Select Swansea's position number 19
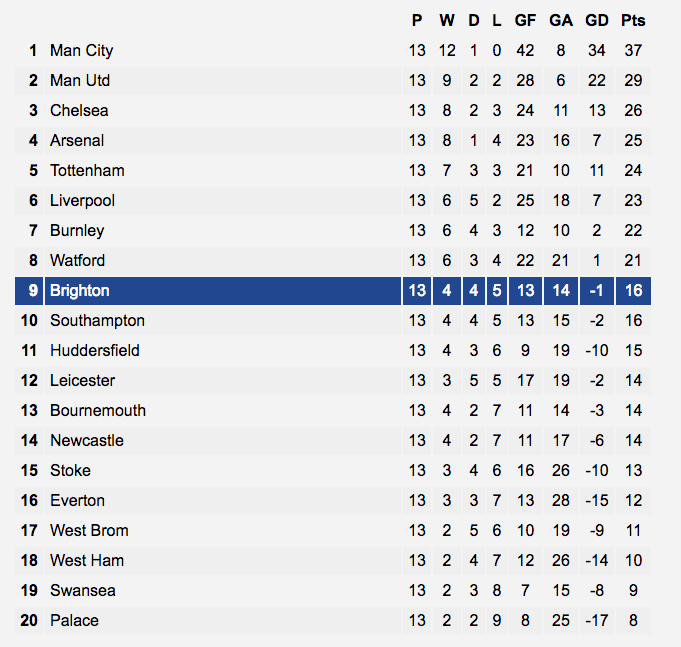The image size is (681, 647). [29, 590]
